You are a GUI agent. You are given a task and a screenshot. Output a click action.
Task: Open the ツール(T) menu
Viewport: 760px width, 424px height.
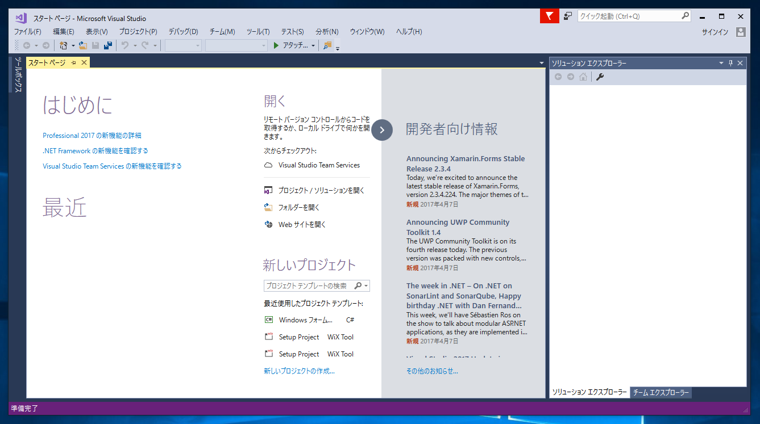coord(258,31)
